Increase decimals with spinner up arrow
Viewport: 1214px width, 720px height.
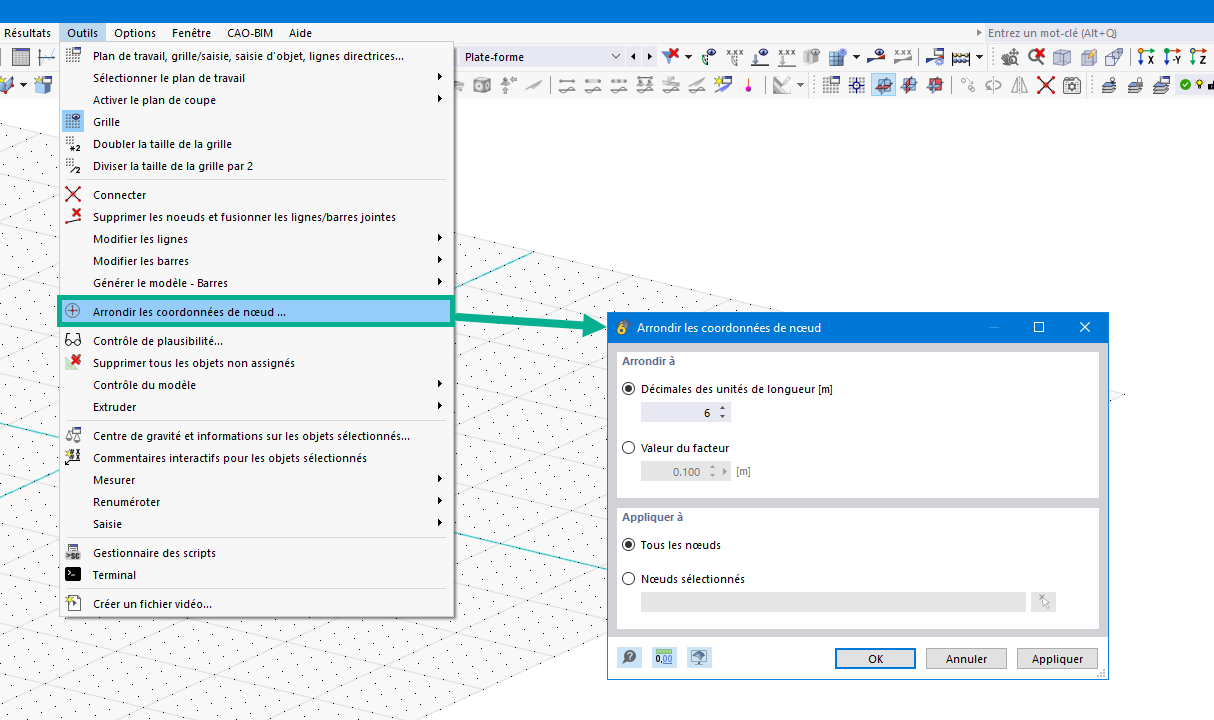[x=723, y=408]
